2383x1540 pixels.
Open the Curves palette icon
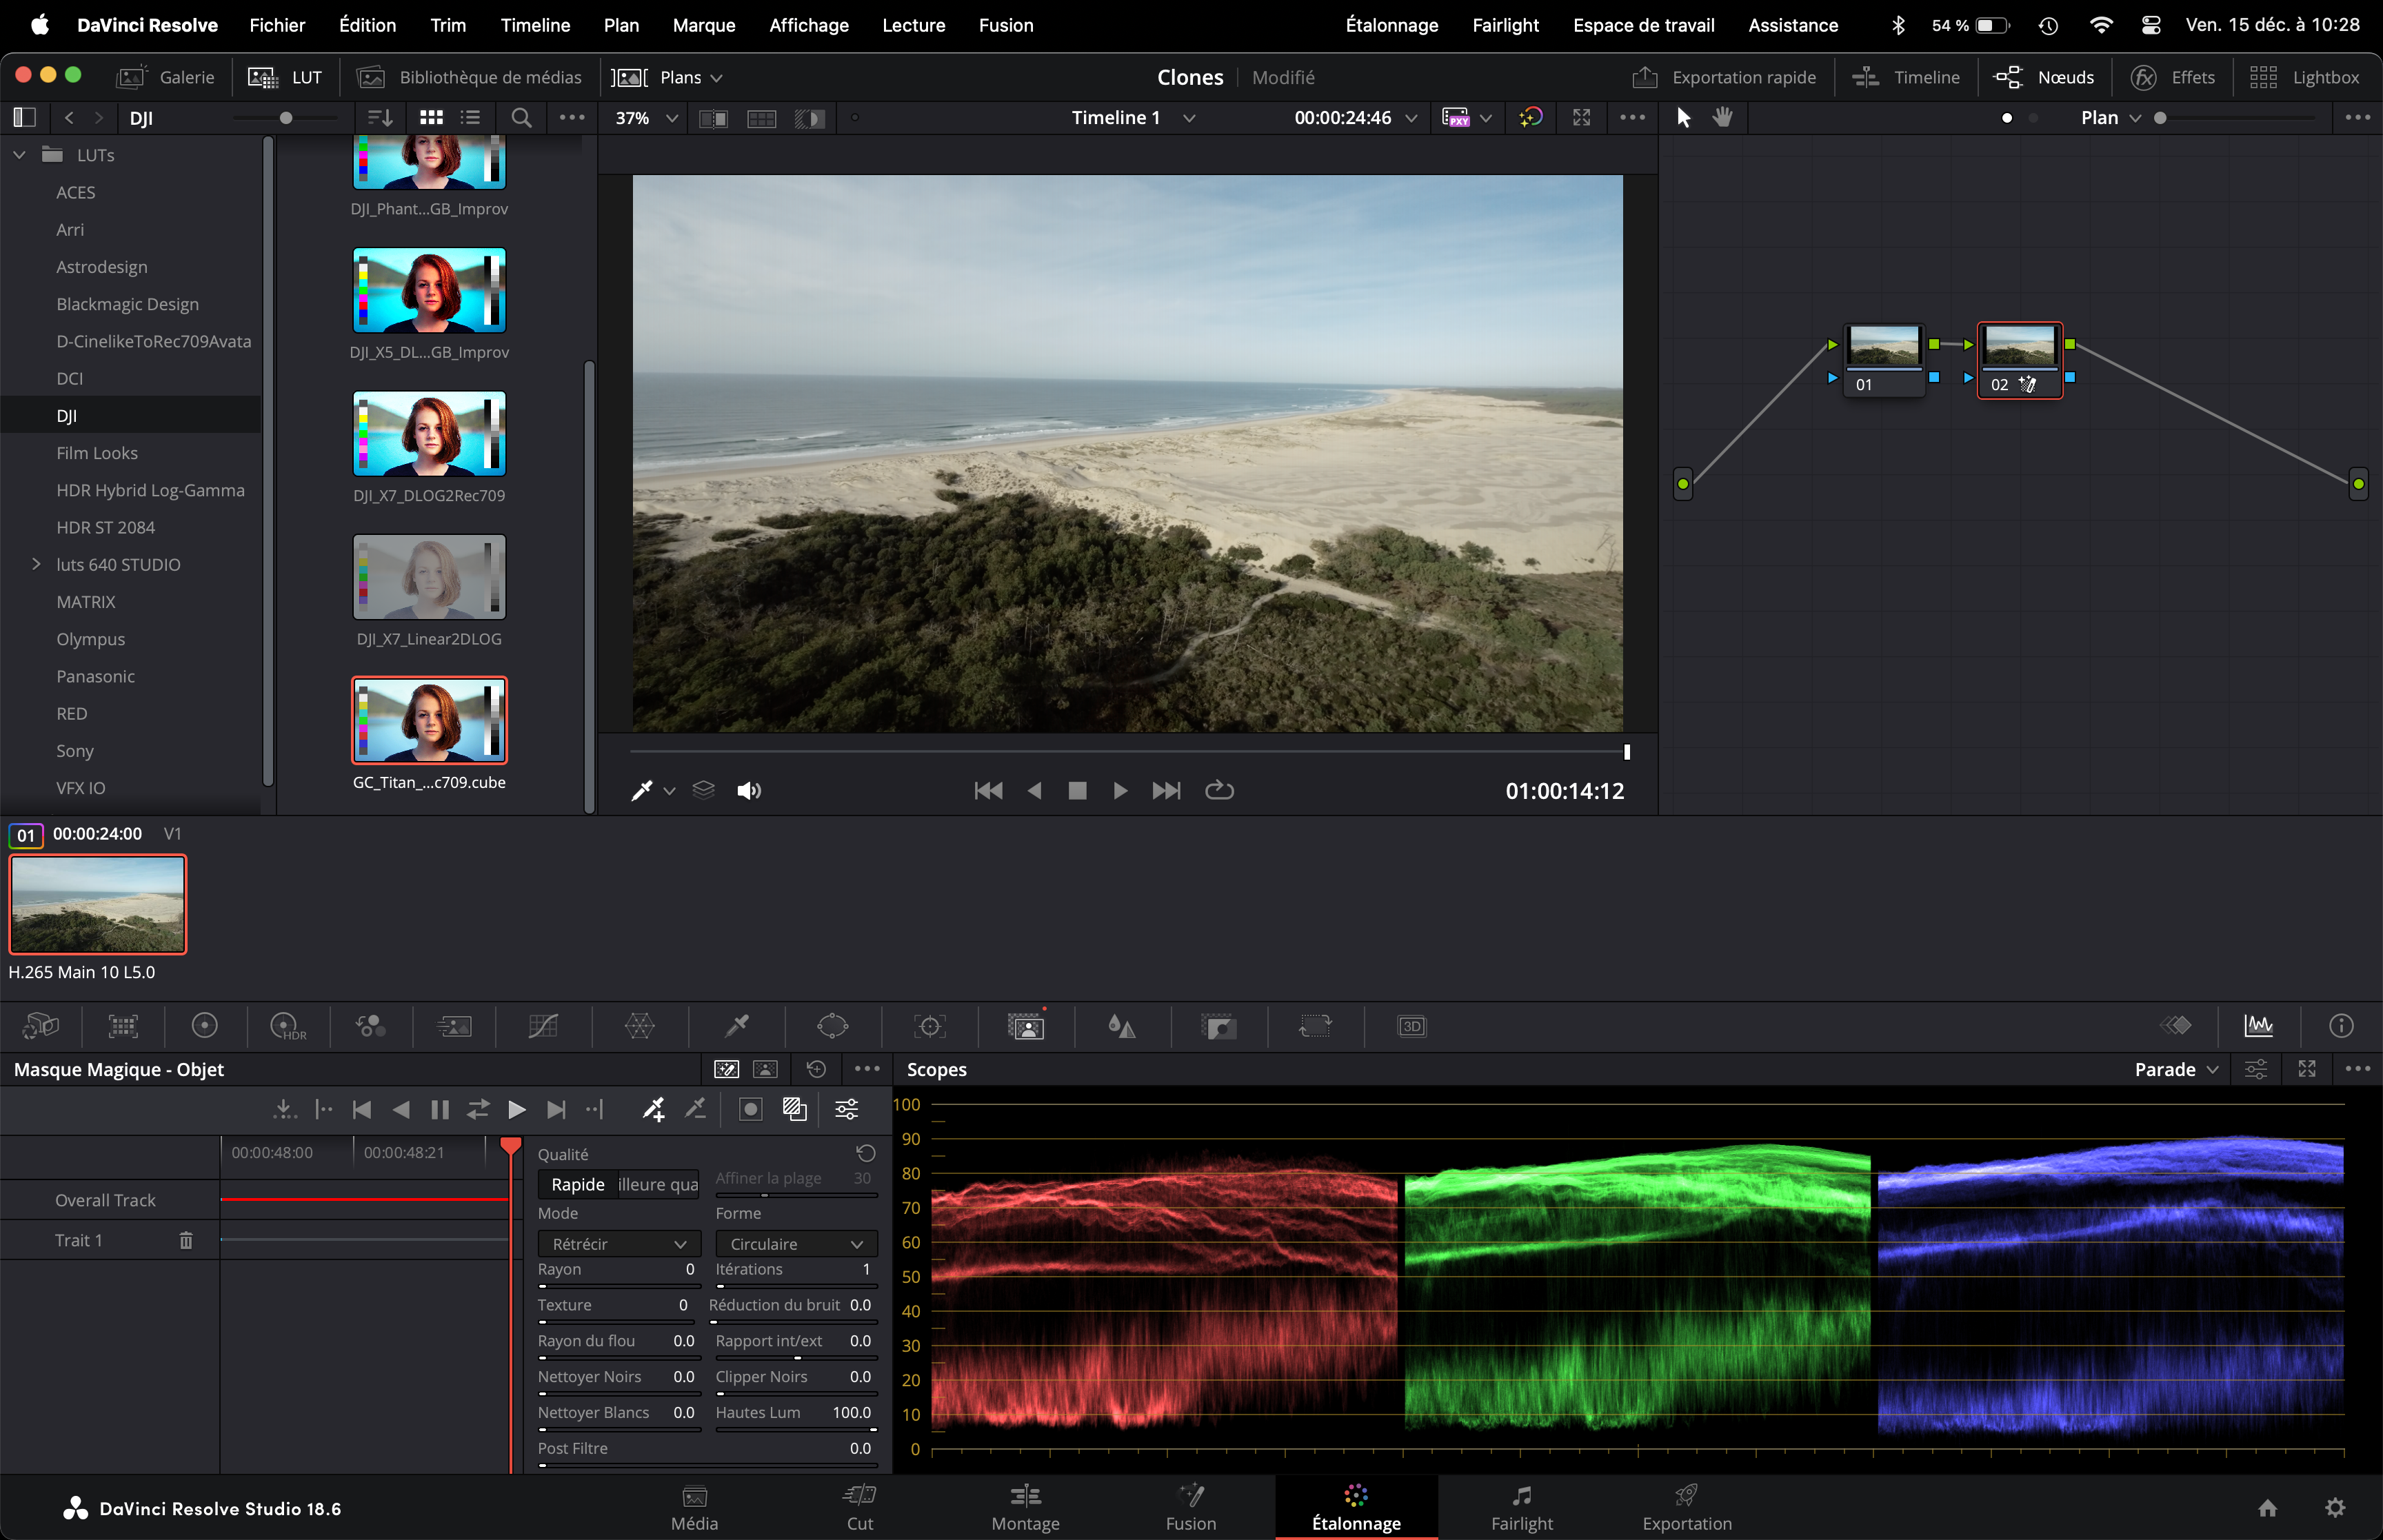542,1026
